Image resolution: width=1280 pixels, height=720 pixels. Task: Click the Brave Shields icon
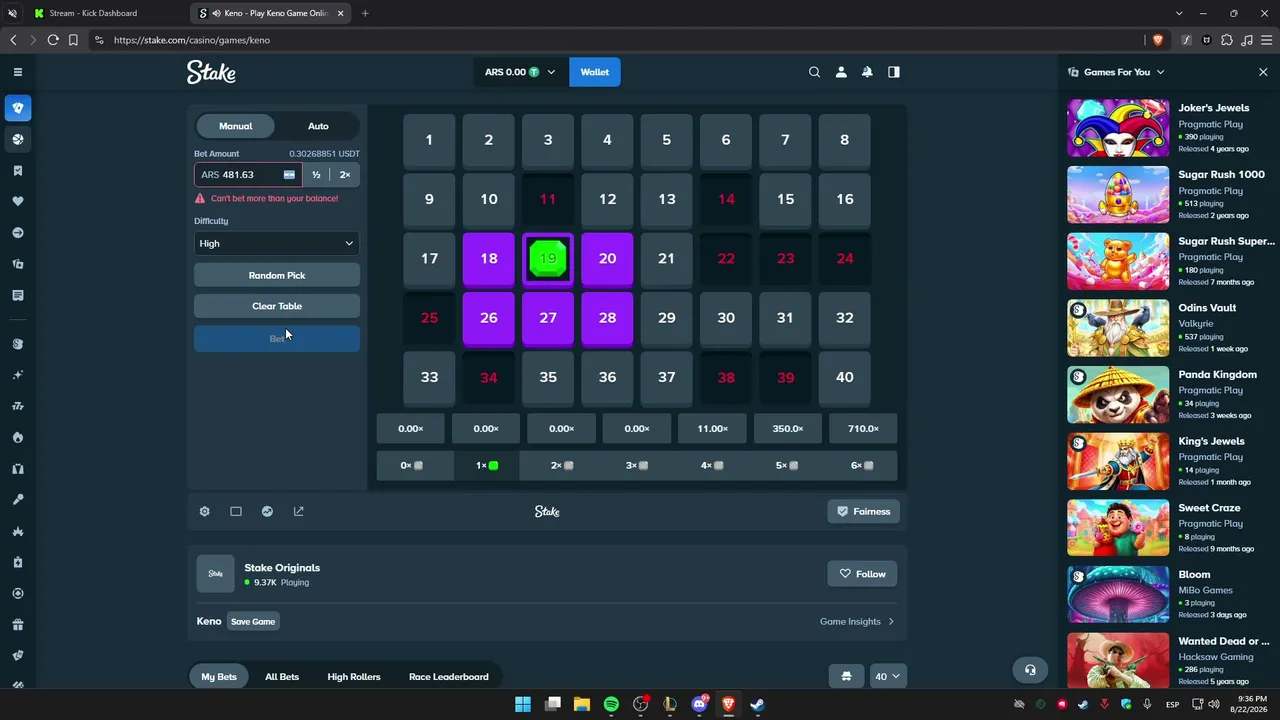pos(1158,40)
